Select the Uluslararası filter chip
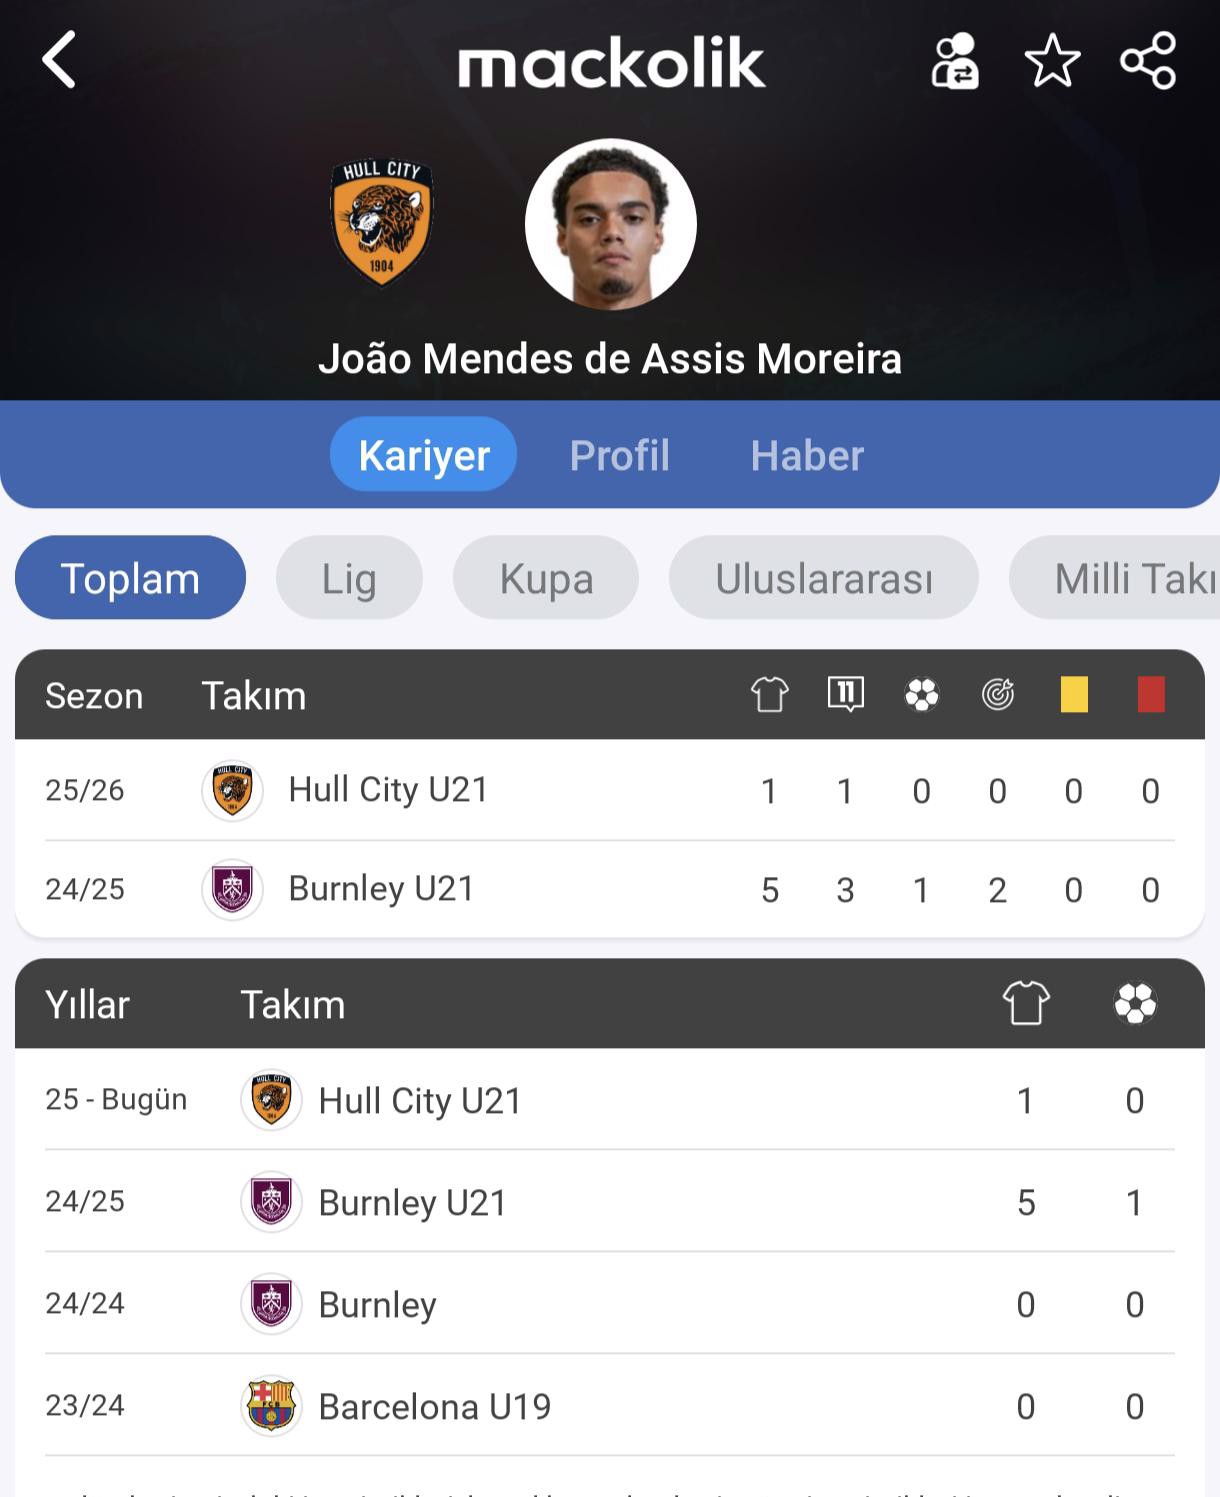Image resolution: width=1220 pixels, height=1497 pixels. point(824,579)
